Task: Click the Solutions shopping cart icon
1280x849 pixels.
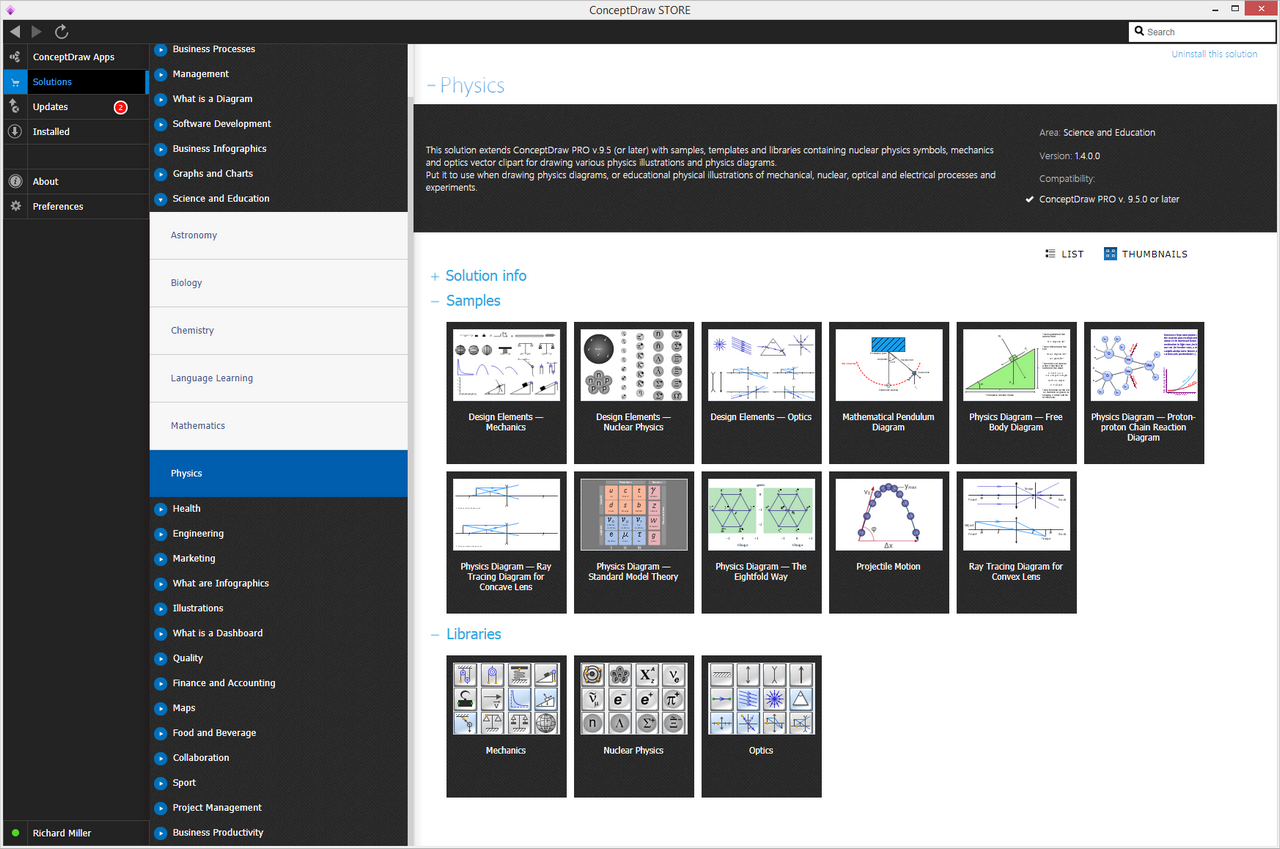Action: (15, 82)
